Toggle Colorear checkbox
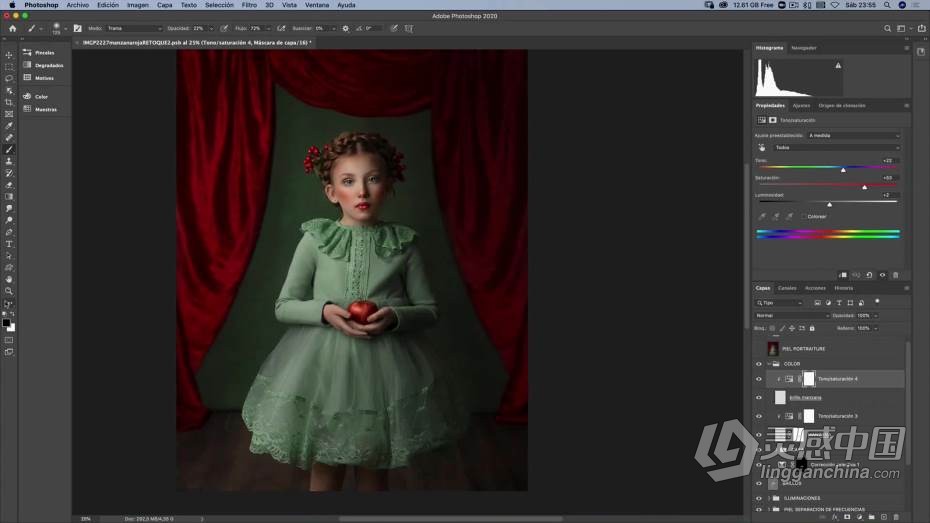930x523 pixels. point(804,216)
